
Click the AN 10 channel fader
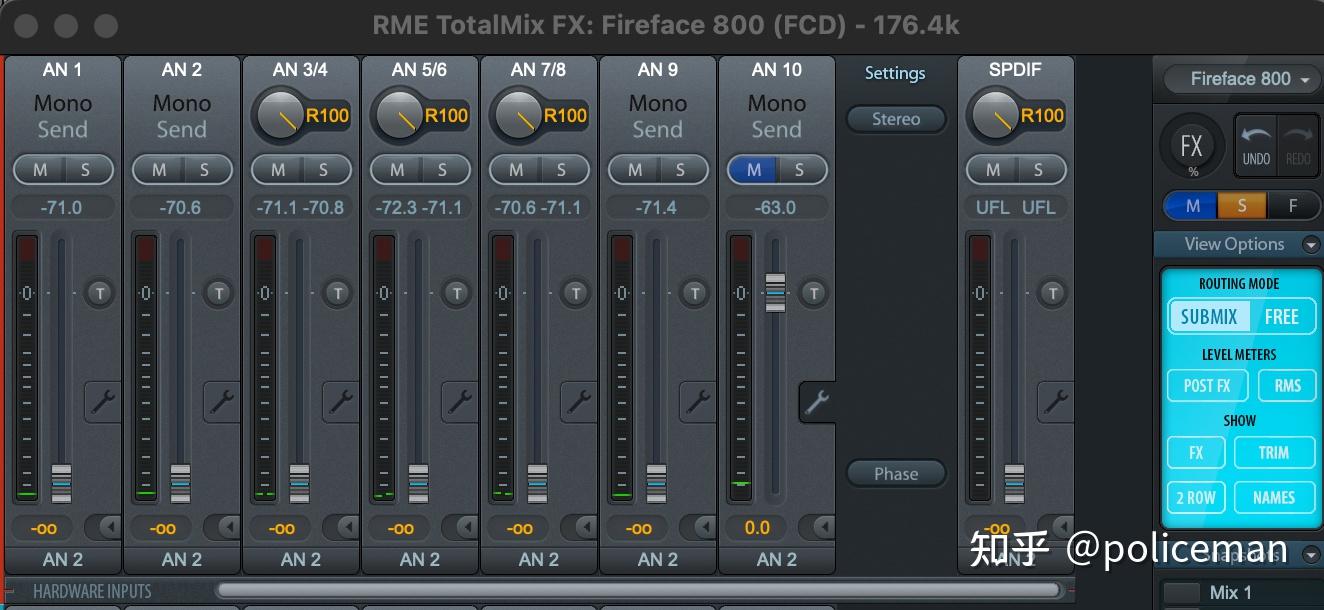pyautogui.click(x=776, y=295)
